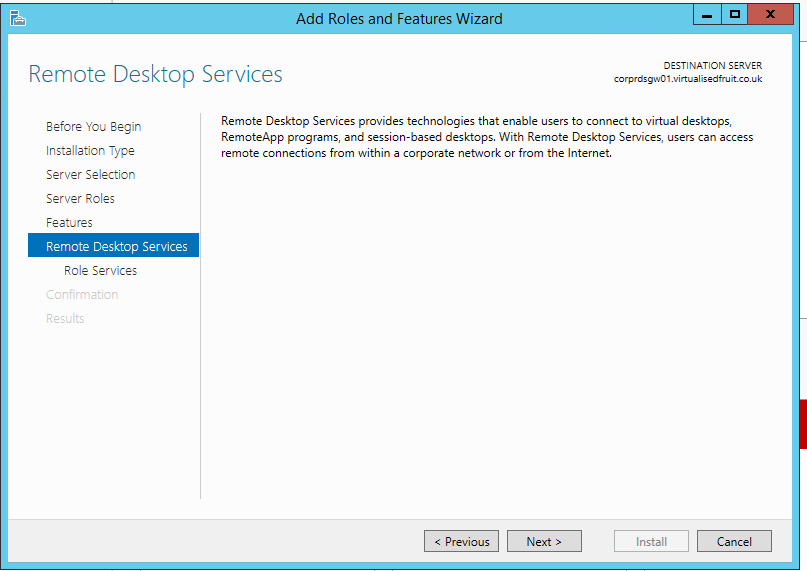Maximize the wizard window

click(735, 15)
